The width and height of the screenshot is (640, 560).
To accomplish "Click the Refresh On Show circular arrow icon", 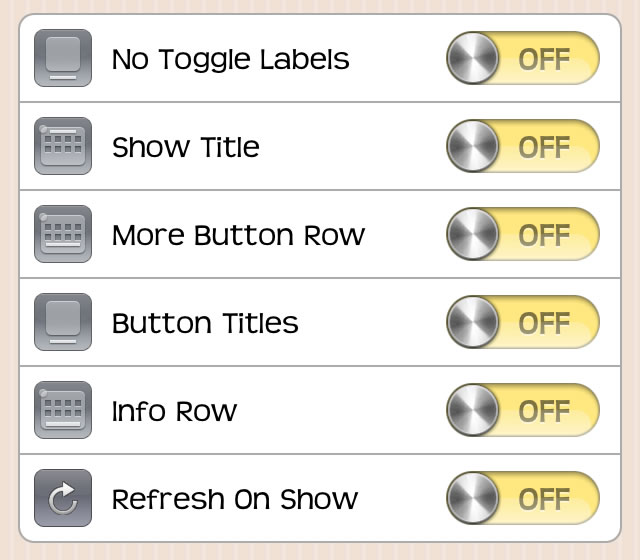I will [x=63, y=498].
